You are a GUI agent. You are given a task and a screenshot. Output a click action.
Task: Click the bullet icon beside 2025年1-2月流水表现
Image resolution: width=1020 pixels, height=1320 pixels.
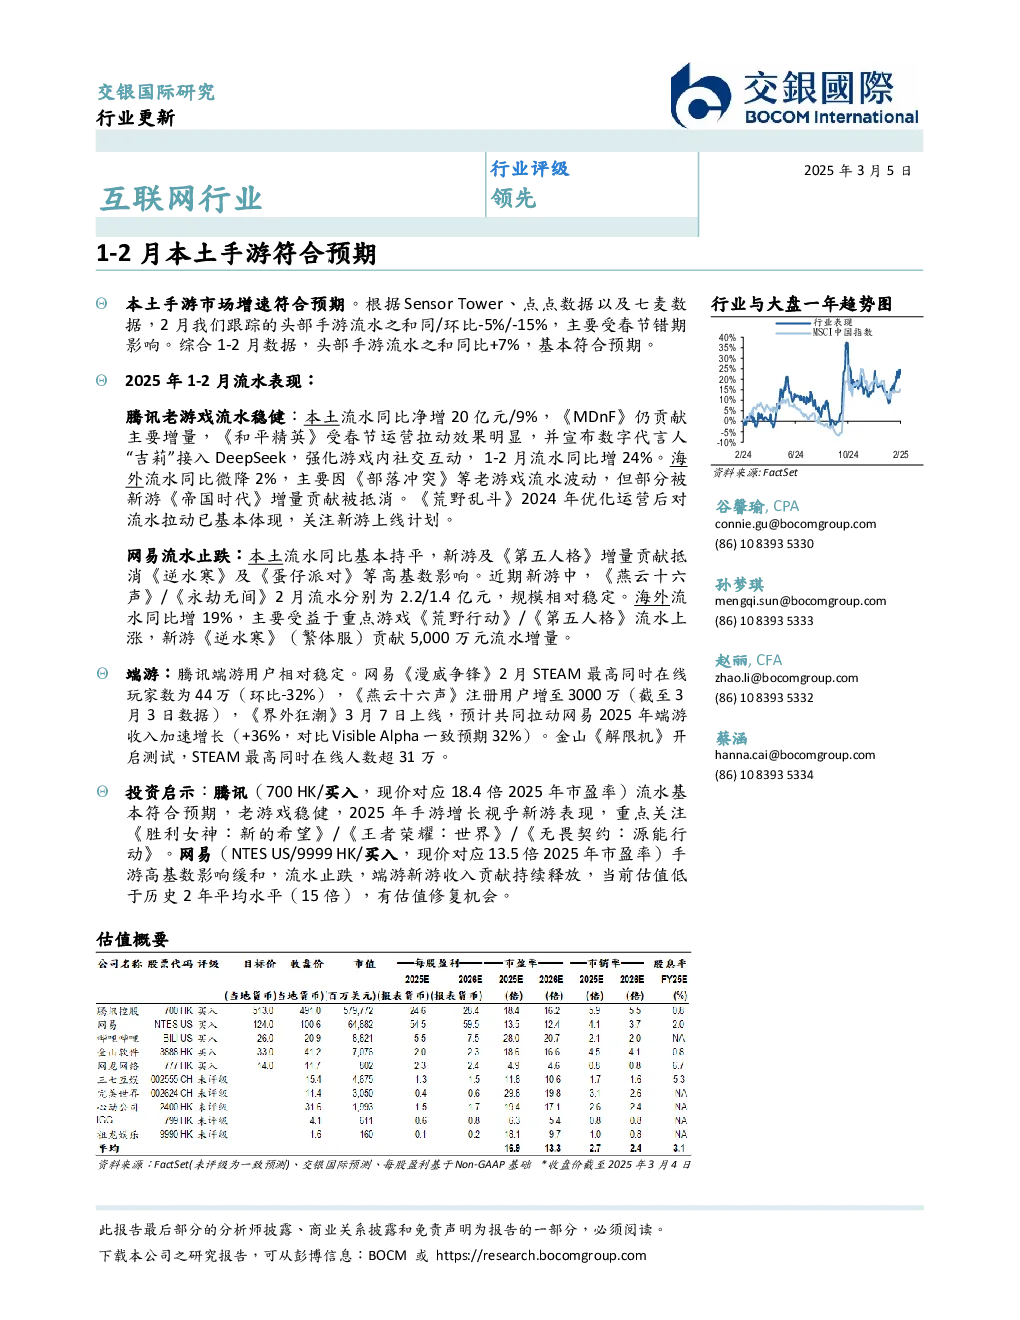[102, 380]
